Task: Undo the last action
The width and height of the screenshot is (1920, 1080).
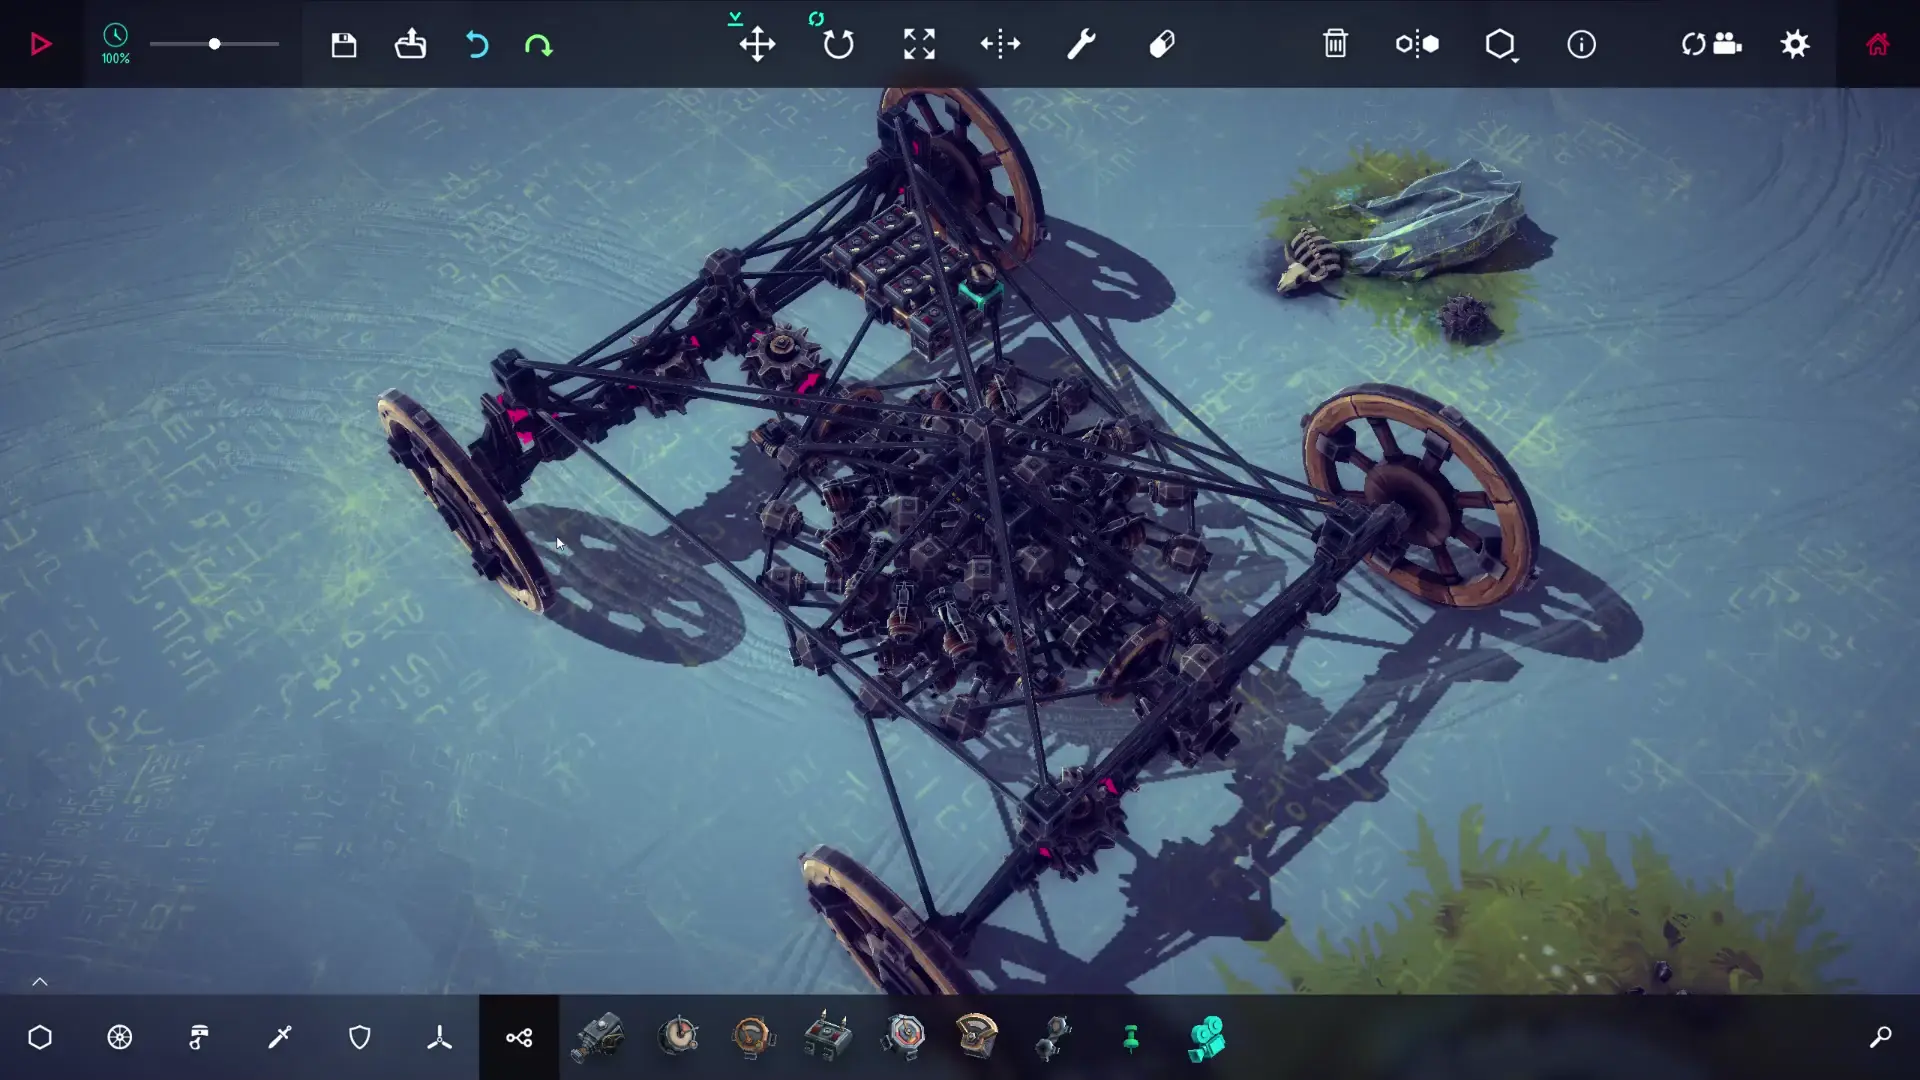Action: [x=477, y=44]
